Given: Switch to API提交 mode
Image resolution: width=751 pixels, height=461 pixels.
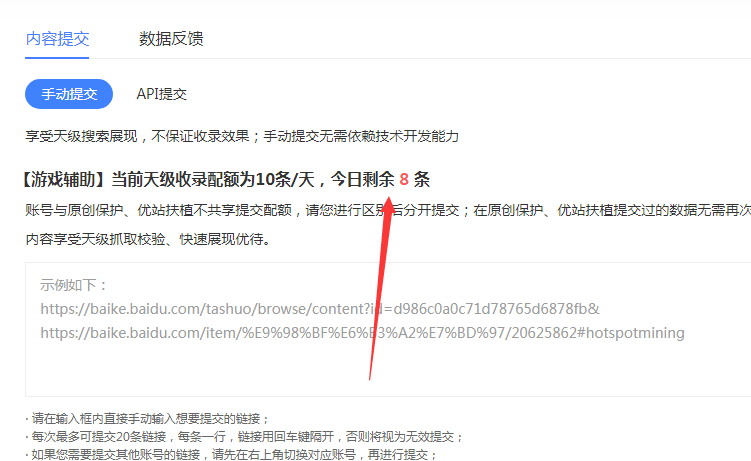Looking at the screenshot, I should [161, 94].
